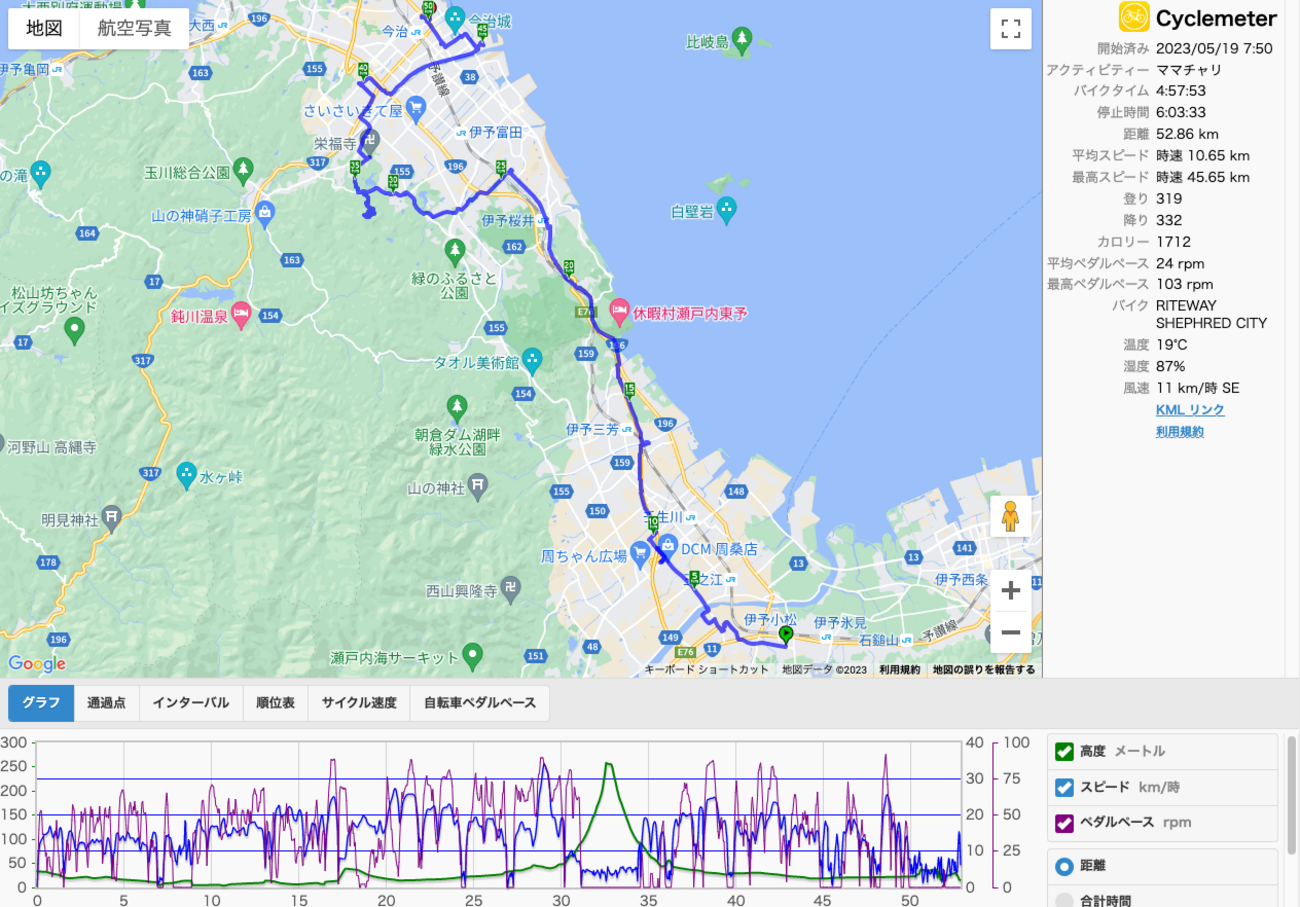
Task: Select 比岐島 park pin
Action: [x=742, y=41]
